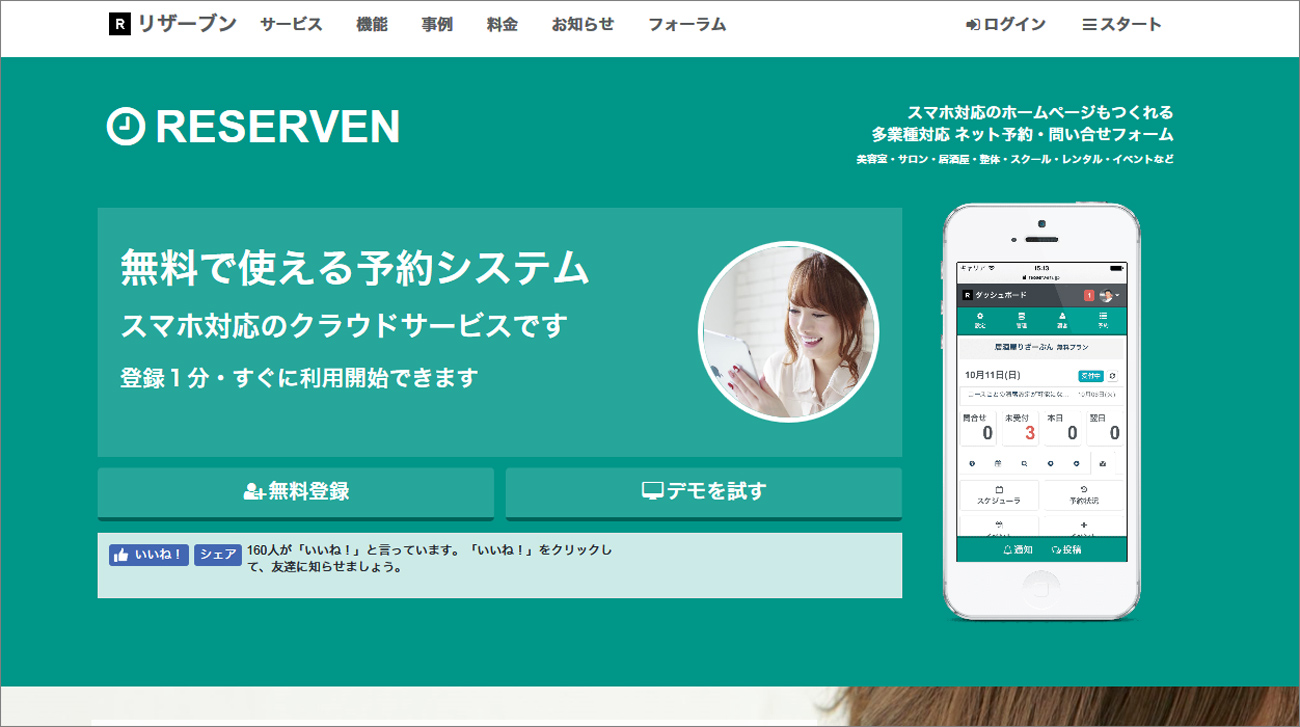Click the 160人が「いいね！」 like count text

click(429, 558)
